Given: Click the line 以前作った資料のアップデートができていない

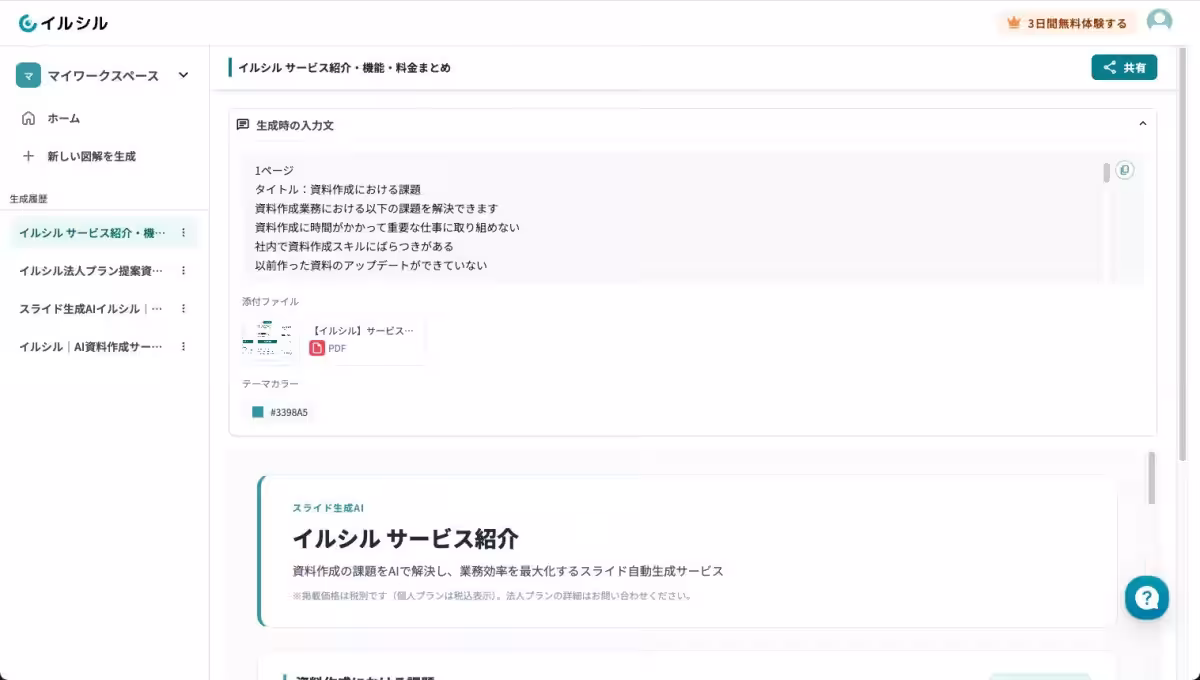Looking at the screenshot, I should 371,265.
